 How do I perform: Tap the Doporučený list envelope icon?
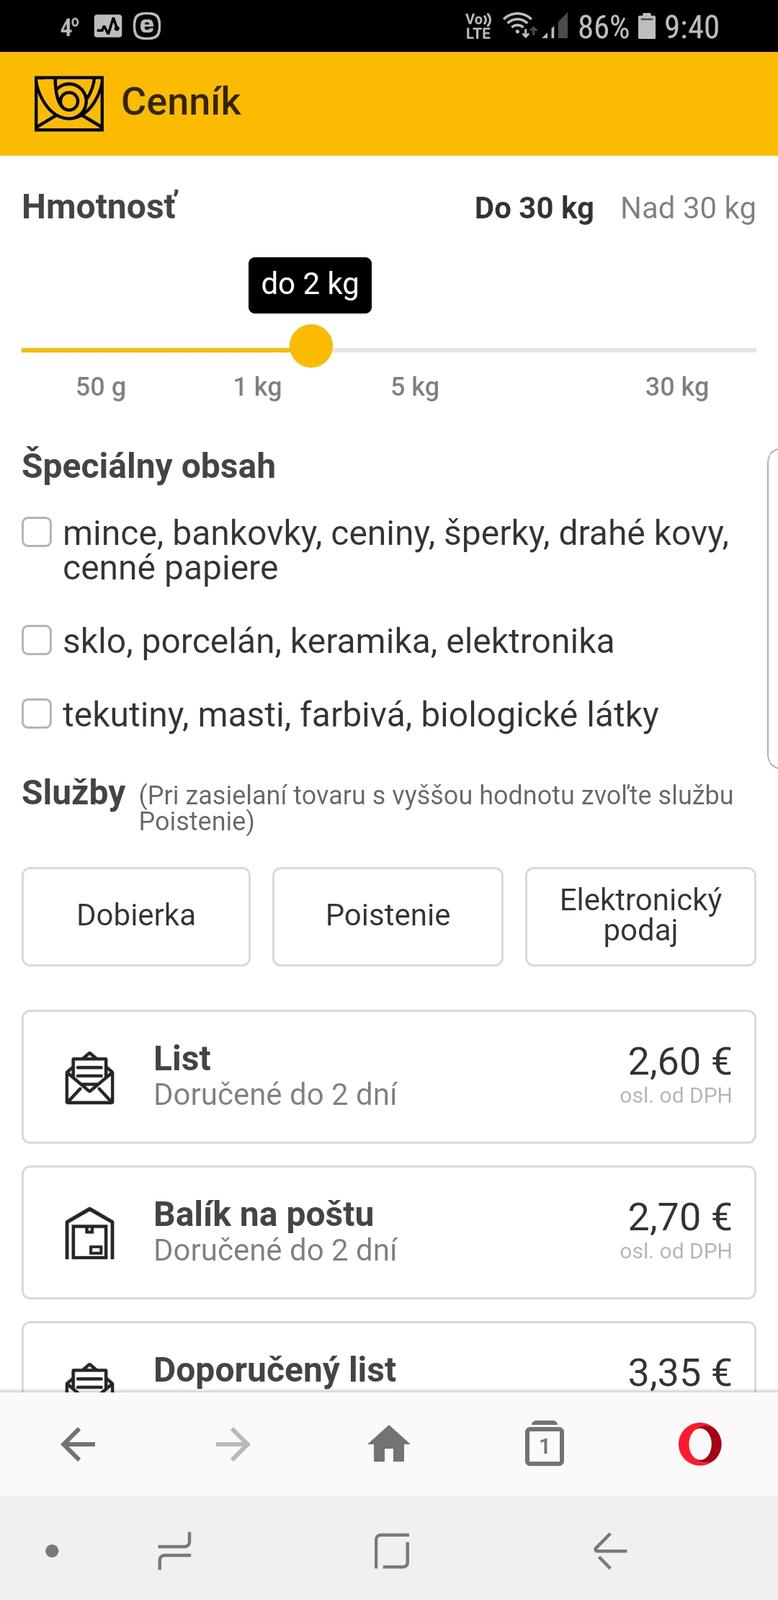(x=90, y=1377)
